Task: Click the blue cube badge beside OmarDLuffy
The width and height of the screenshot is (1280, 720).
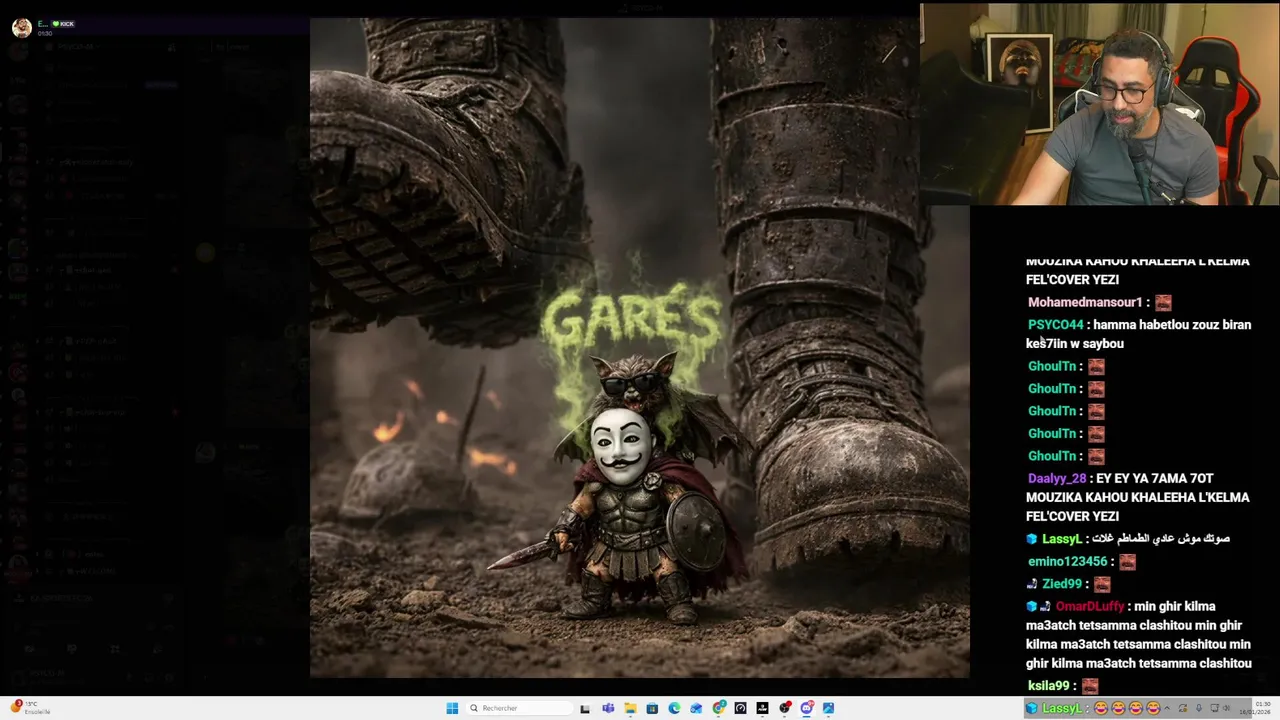Action: (1032, 607)
